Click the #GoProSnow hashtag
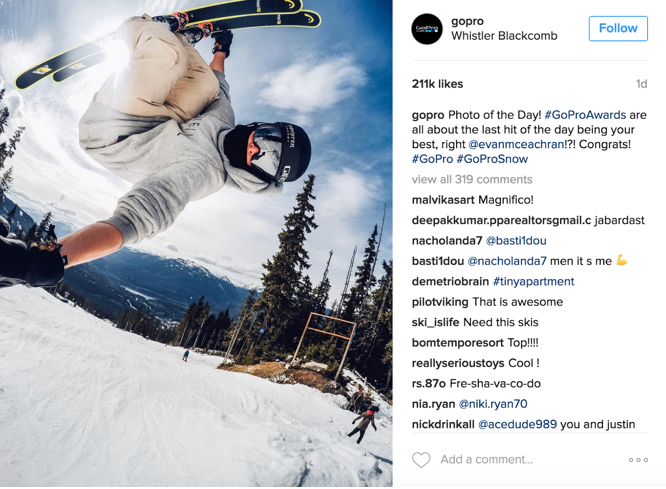Screen dimensions: 666x489 (x=492, y=159)
